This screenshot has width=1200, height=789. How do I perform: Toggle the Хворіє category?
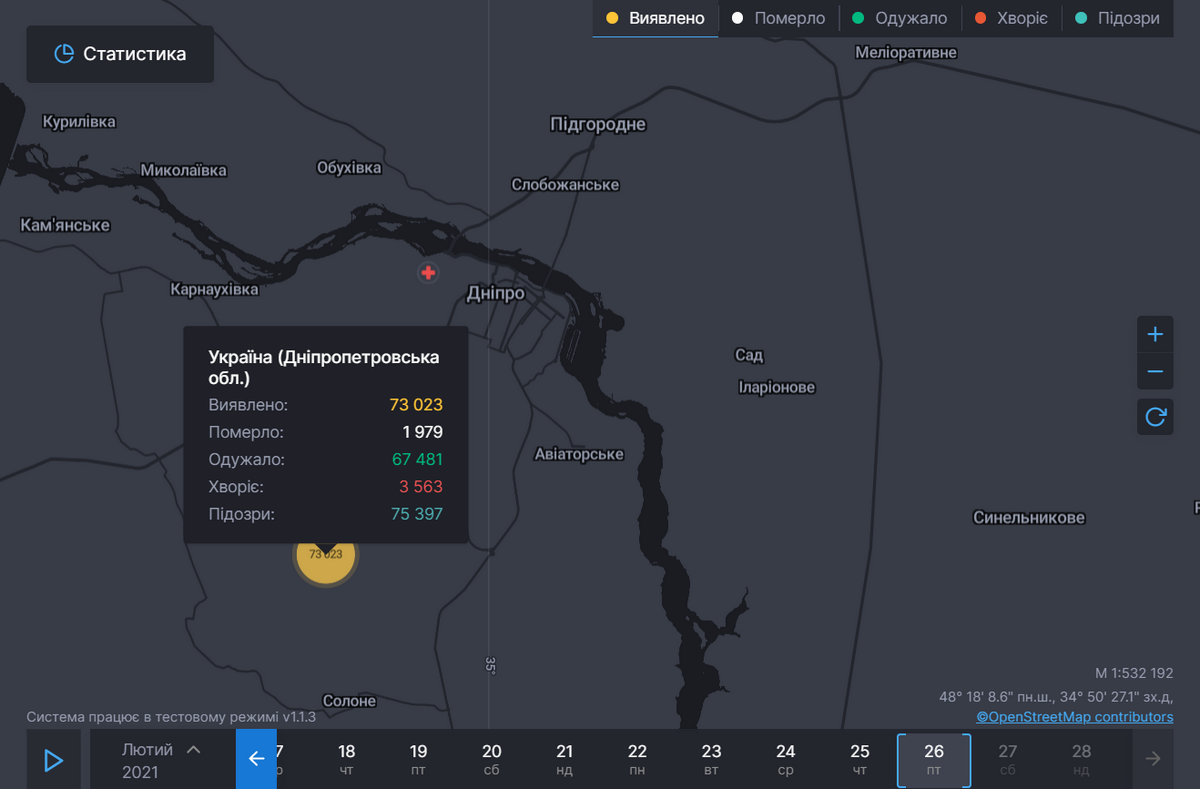[x=1010, y=18]
